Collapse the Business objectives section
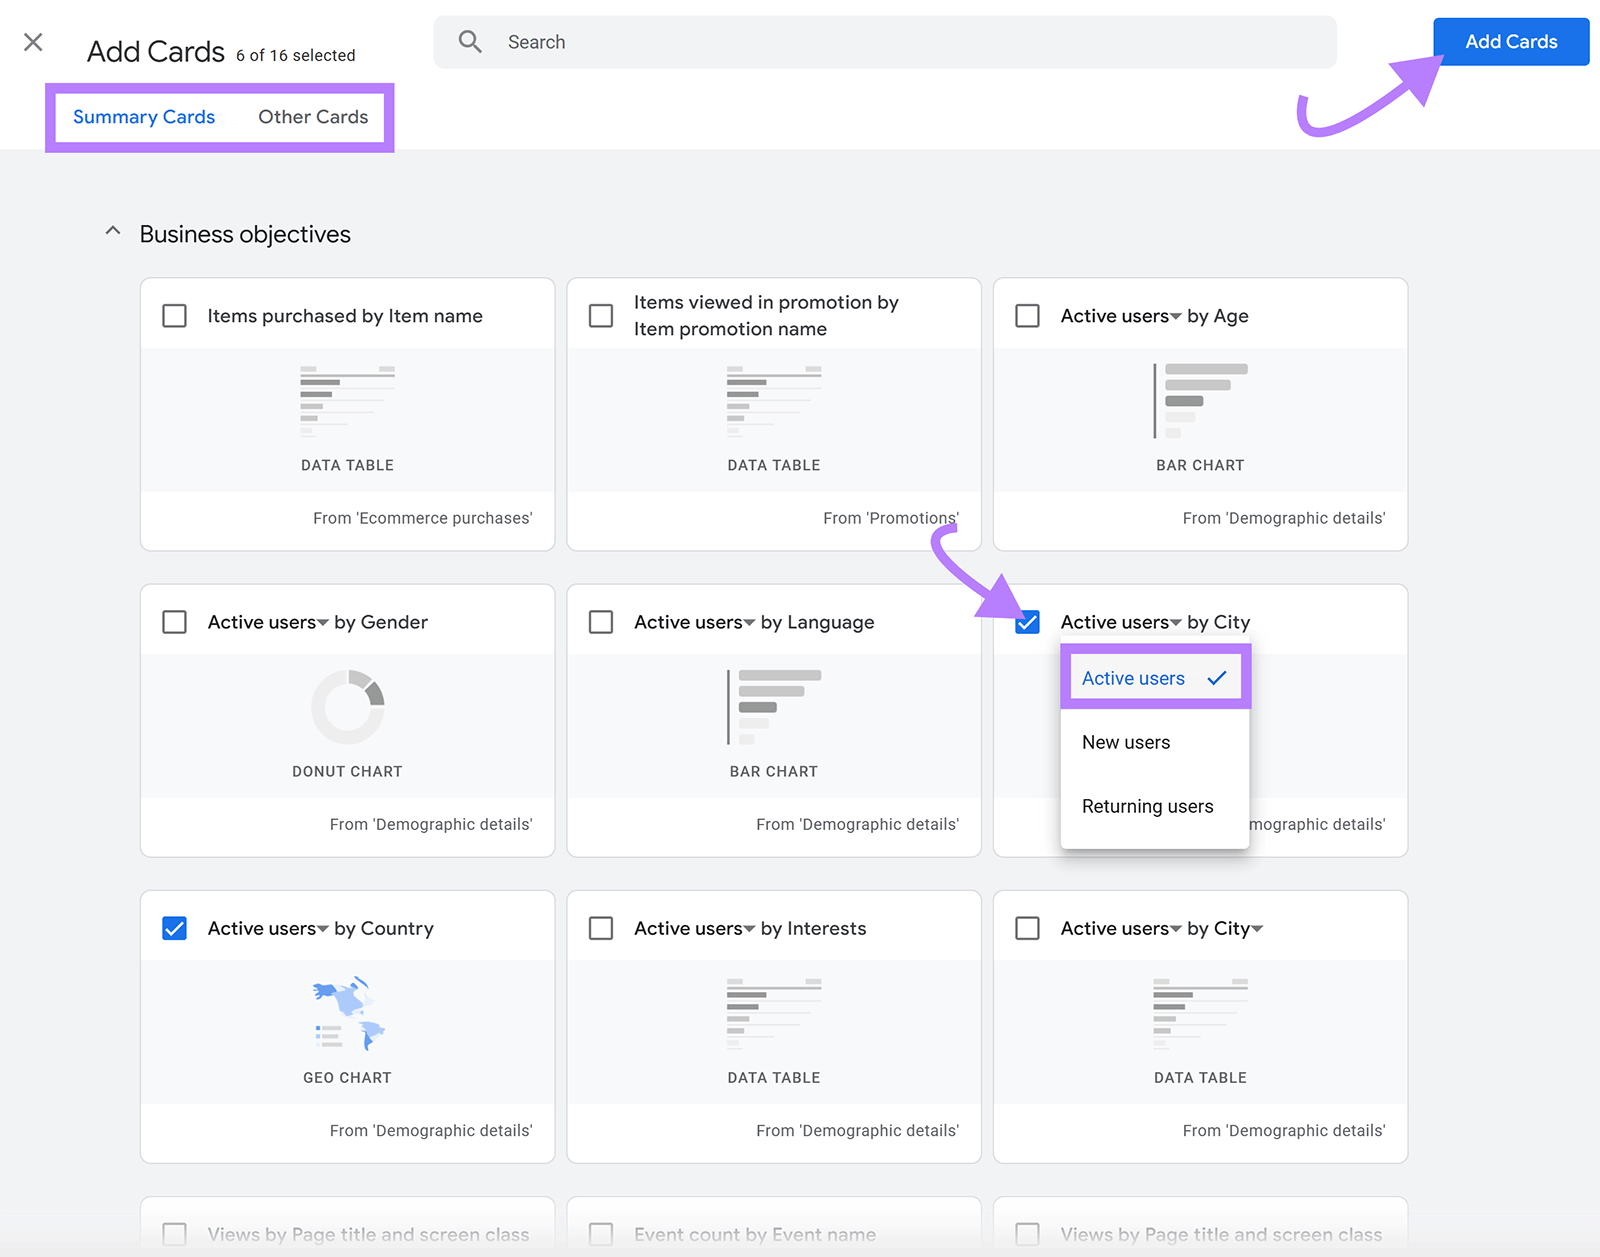The image size is (1600, 1257). coord(112,231)
